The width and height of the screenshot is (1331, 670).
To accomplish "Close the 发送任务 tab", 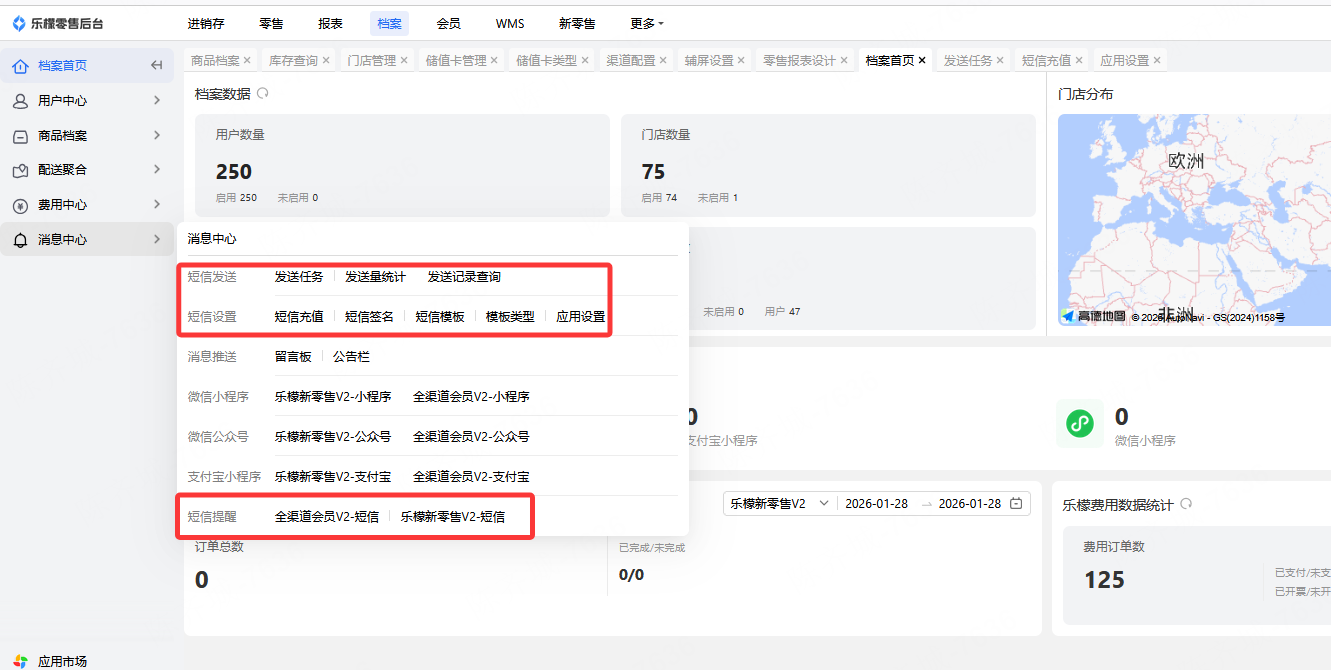I will [x=1001, y=60].
